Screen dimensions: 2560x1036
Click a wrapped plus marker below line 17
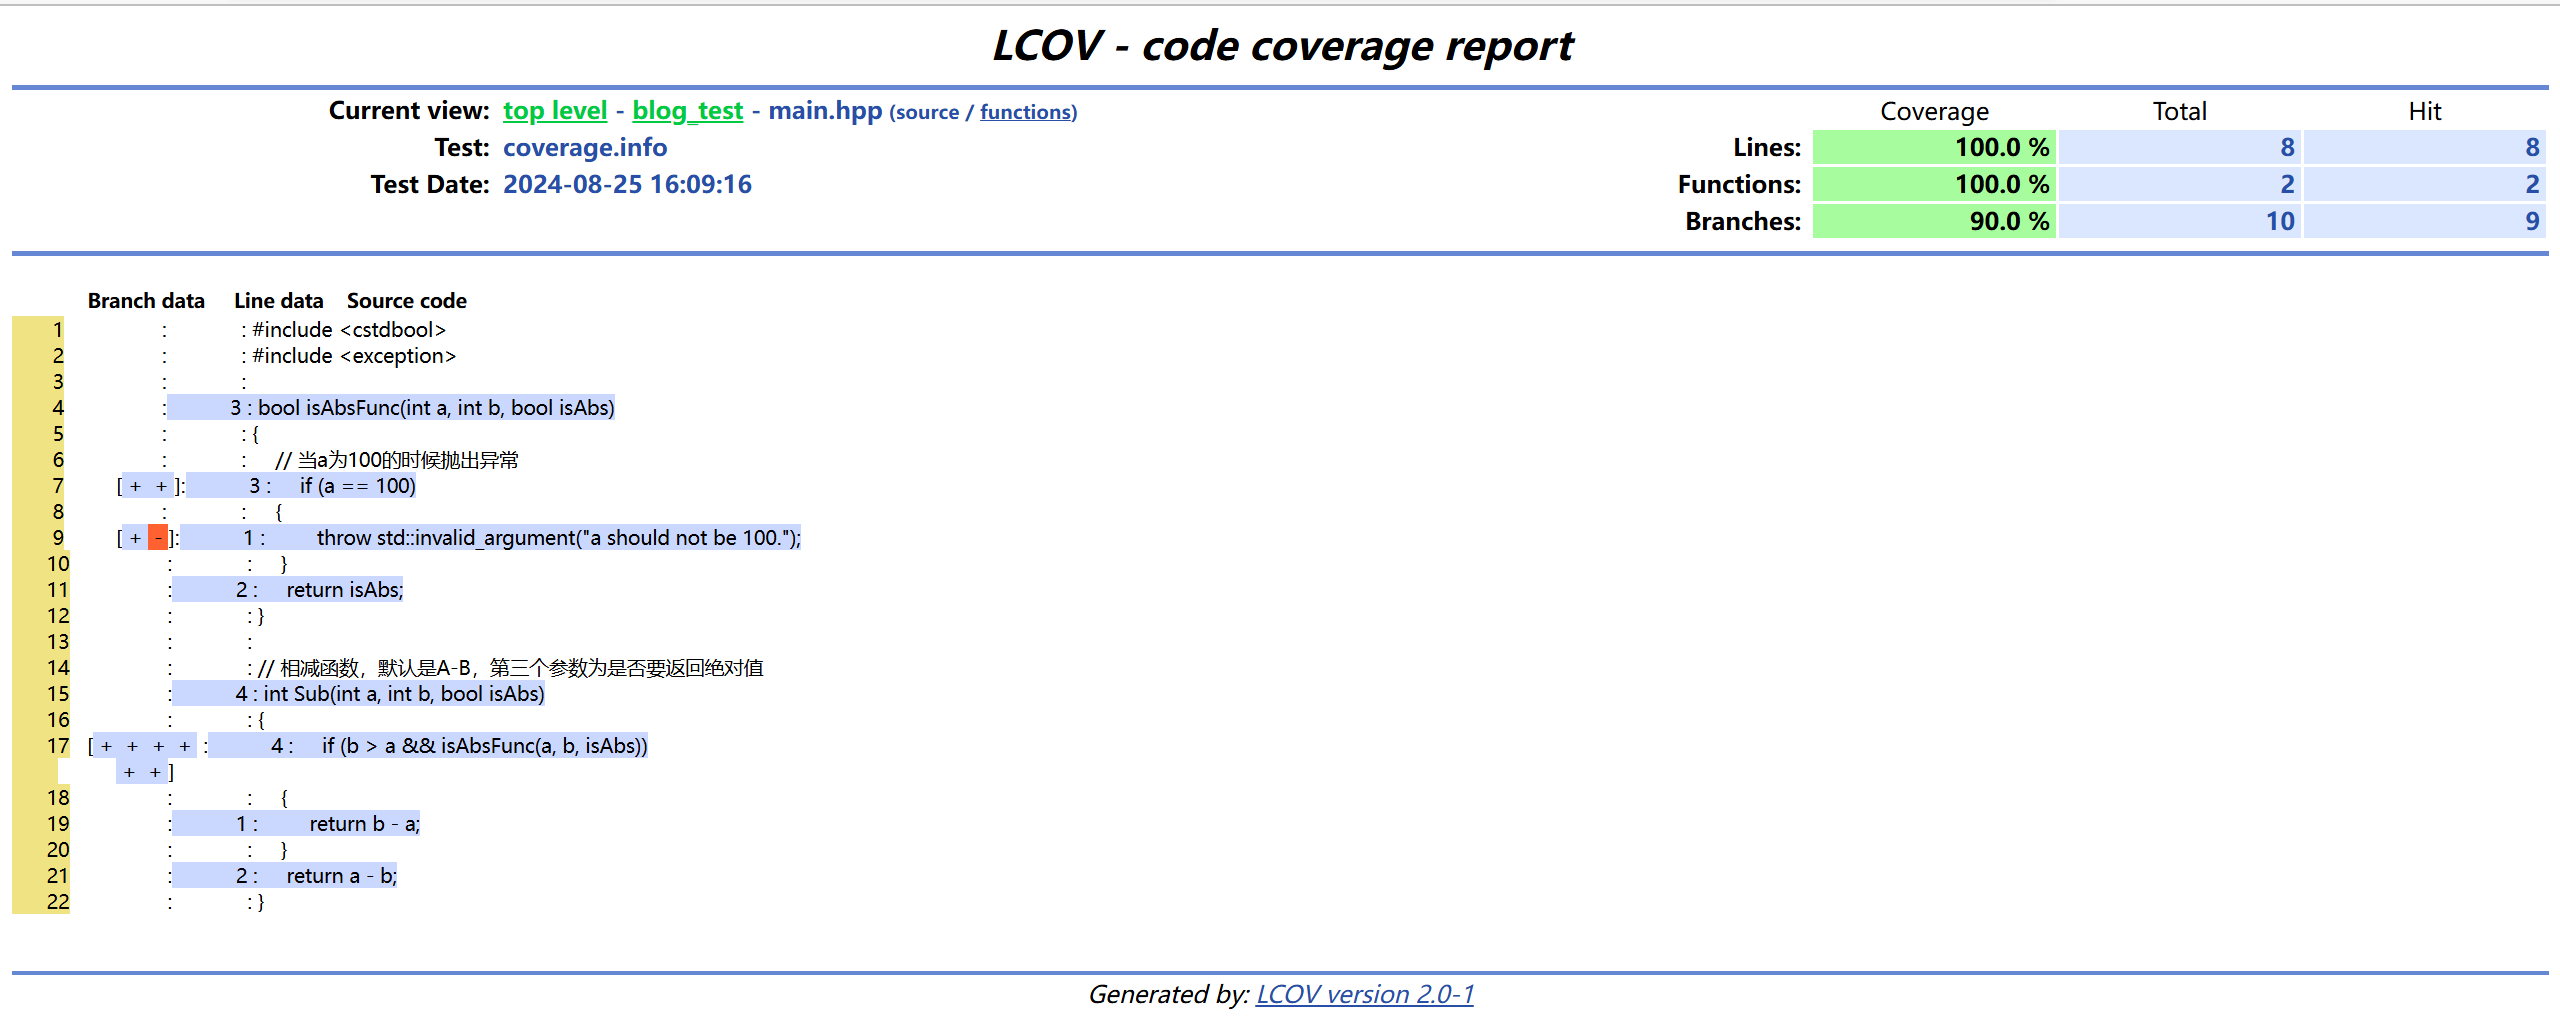pos(130,771)
